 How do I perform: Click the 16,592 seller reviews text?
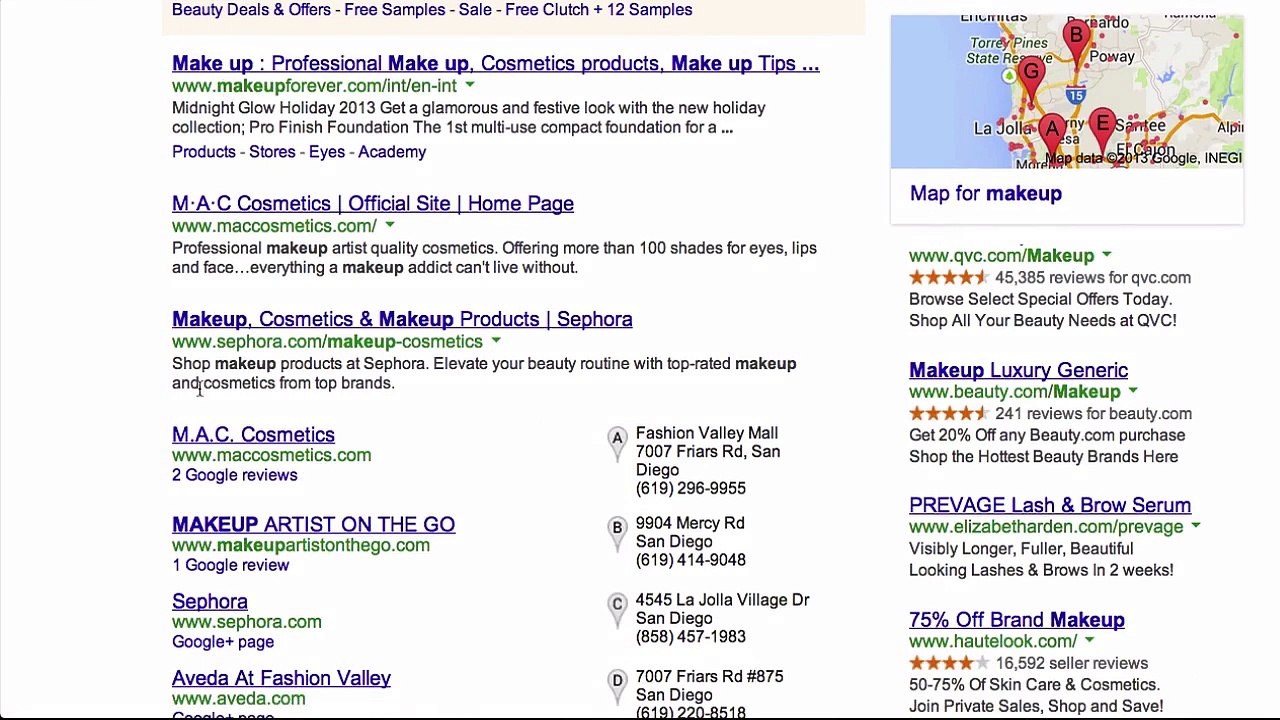pyautogui.click(x=1071, y=663)
